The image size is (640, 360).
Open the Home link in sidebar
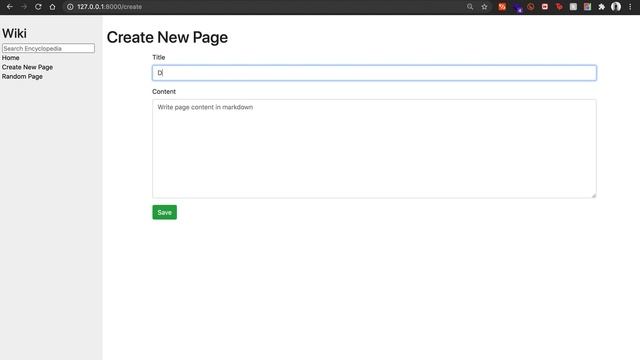(11, 58)
